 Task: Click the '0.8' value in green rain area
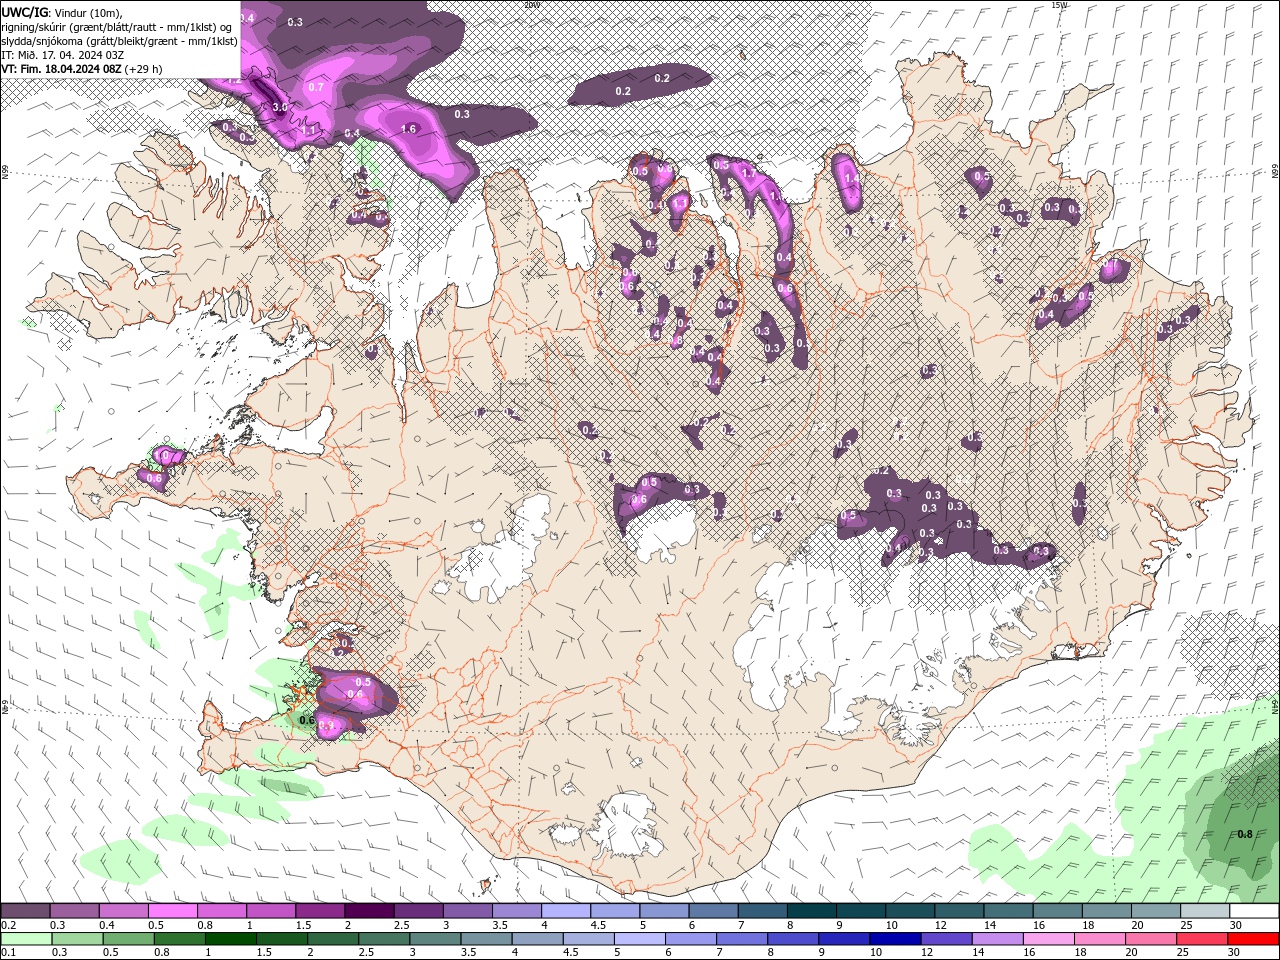[x=1245, y=834]
